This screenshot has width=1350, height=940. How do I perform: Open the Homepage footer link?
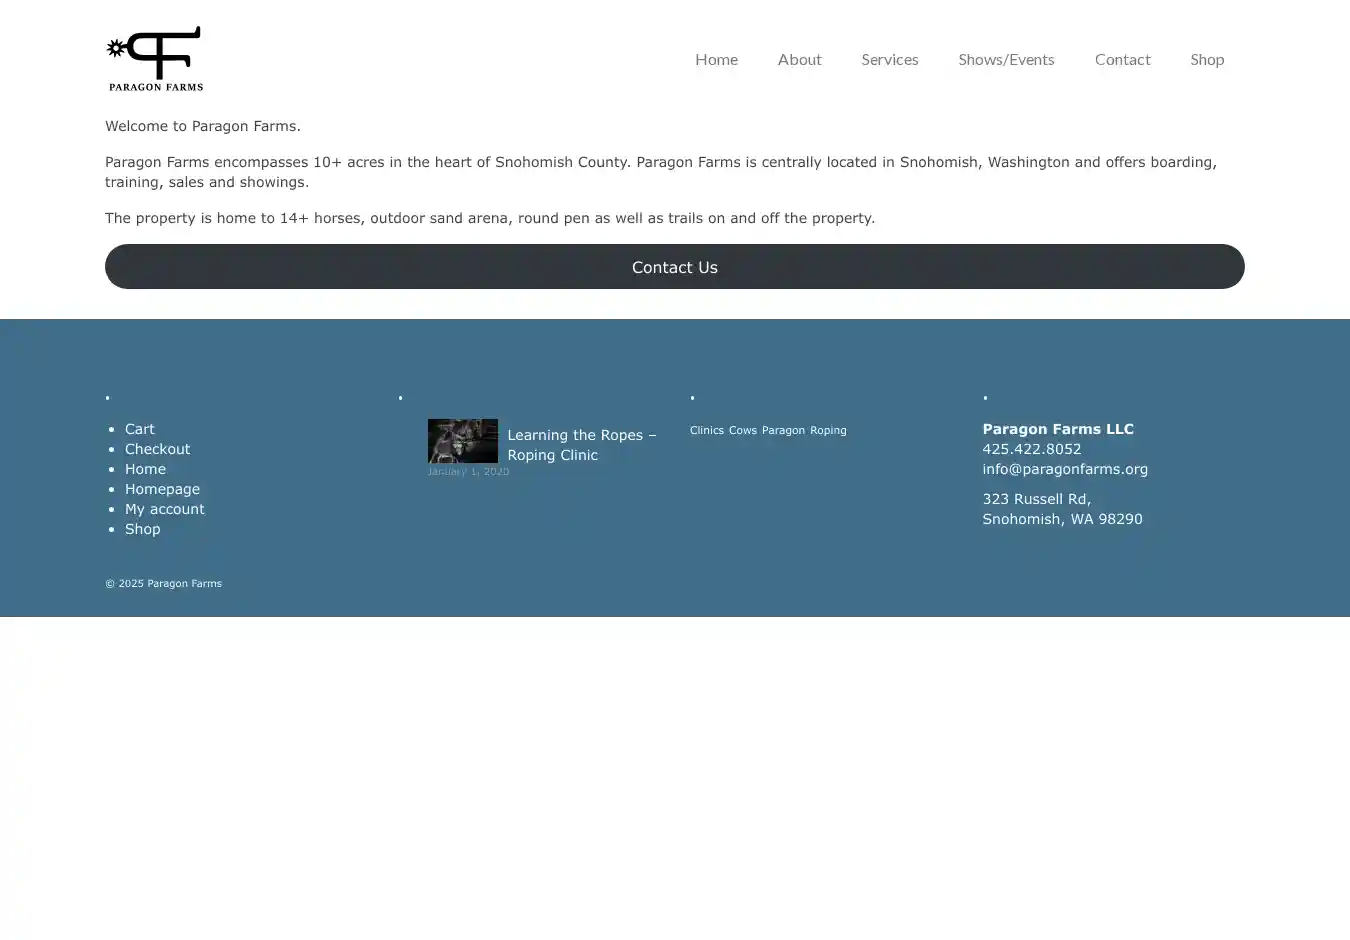point(162,489)
